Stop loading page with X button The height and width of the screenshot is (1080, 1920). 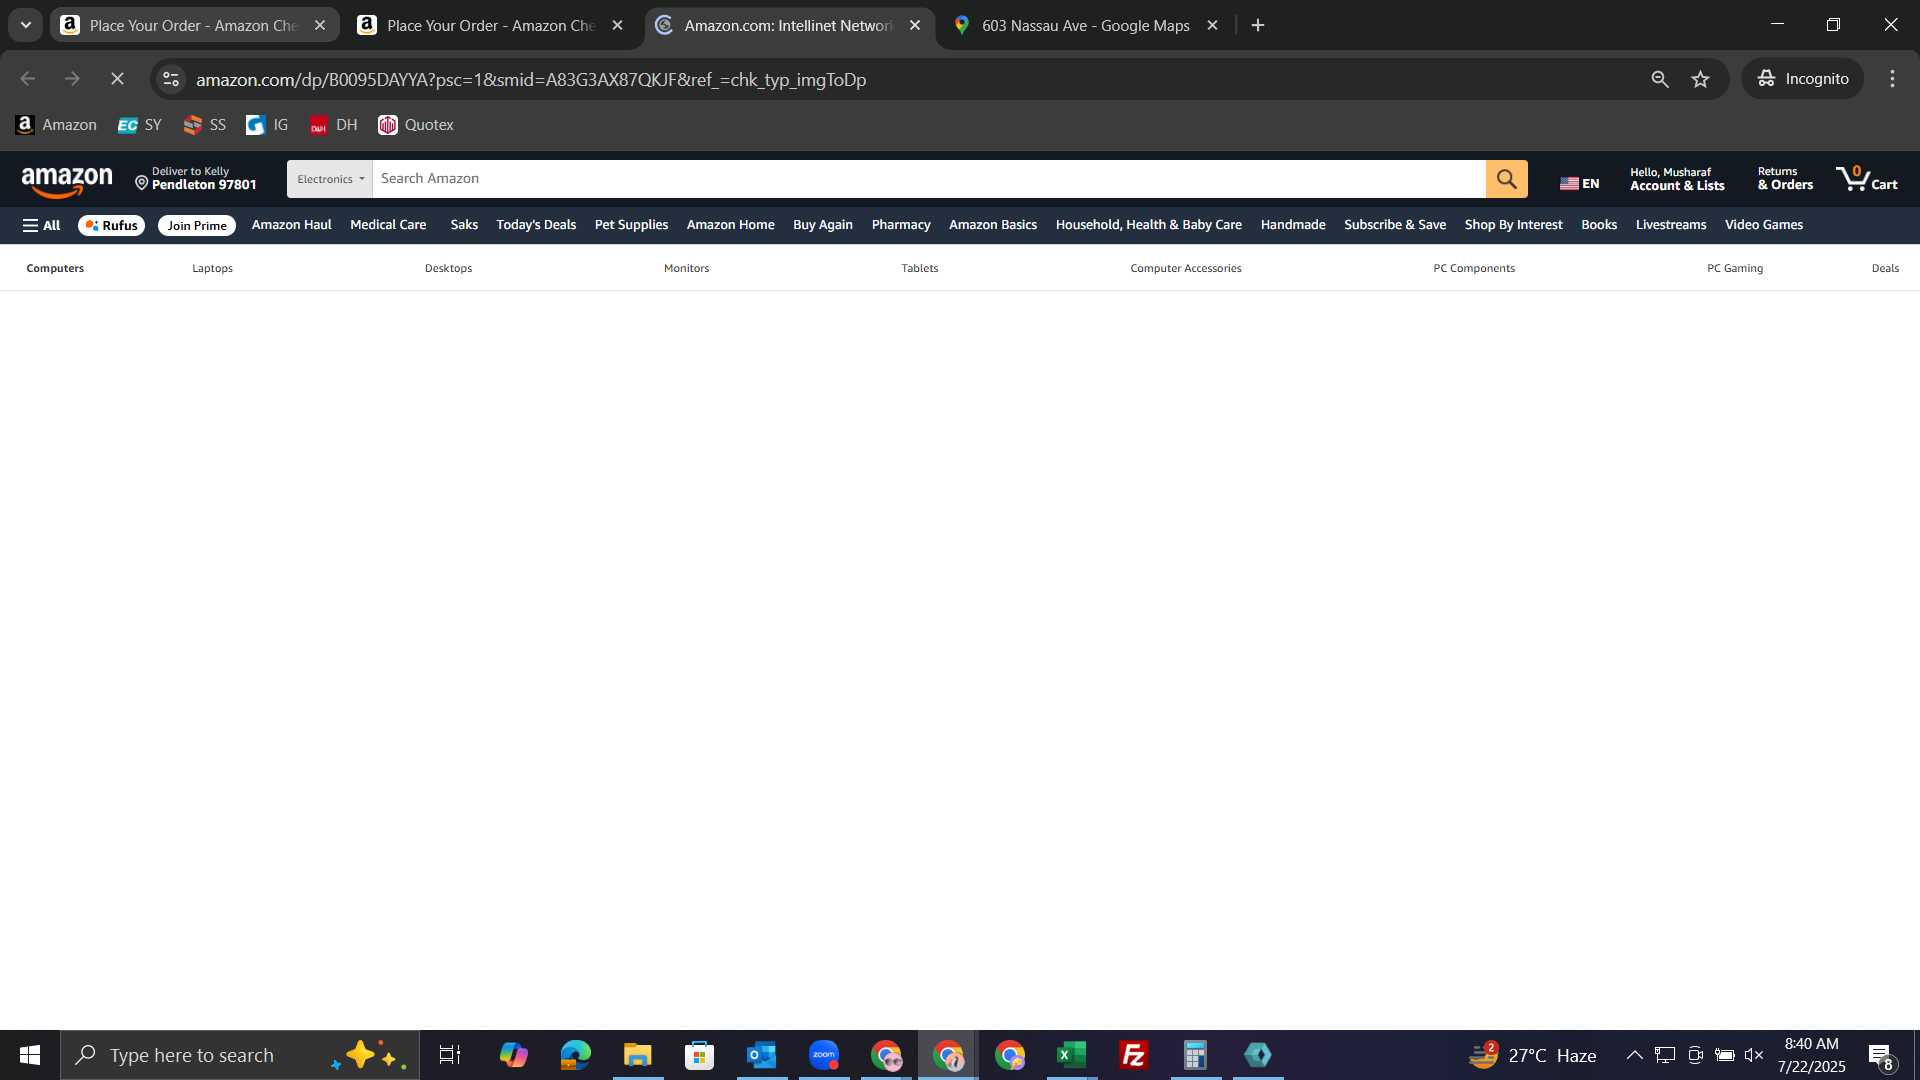(117, 79)
